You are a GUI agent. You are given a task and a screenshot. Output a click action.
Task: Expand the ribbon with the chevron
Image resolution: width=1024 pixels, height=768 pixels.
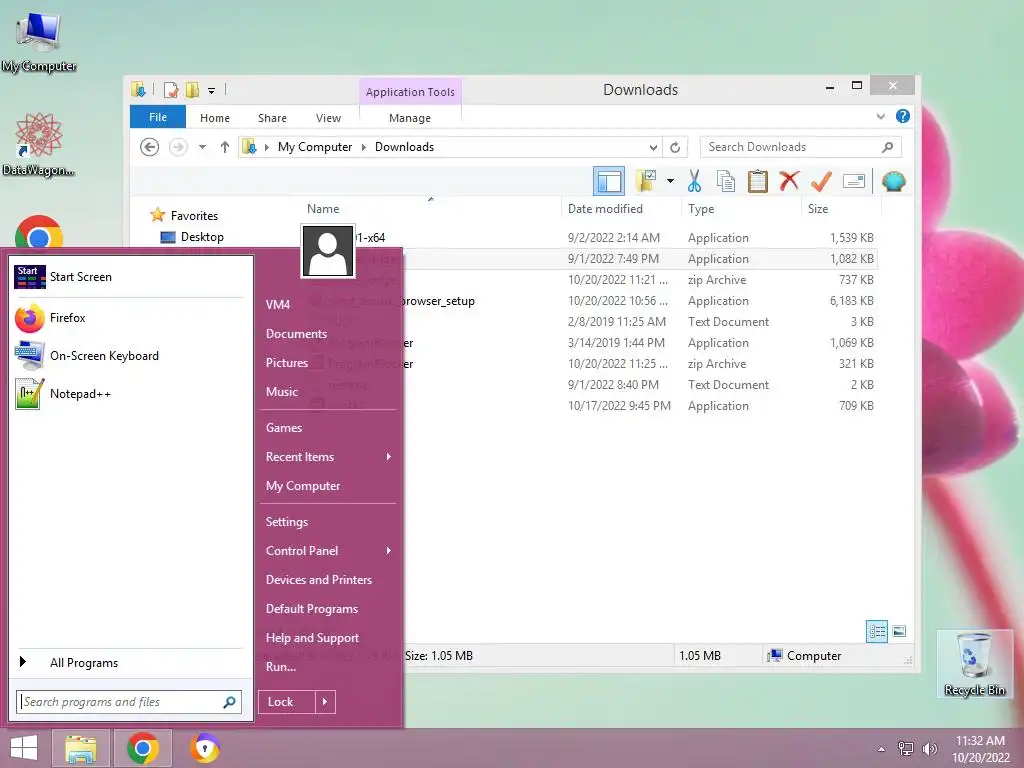[x=880, y=116]
